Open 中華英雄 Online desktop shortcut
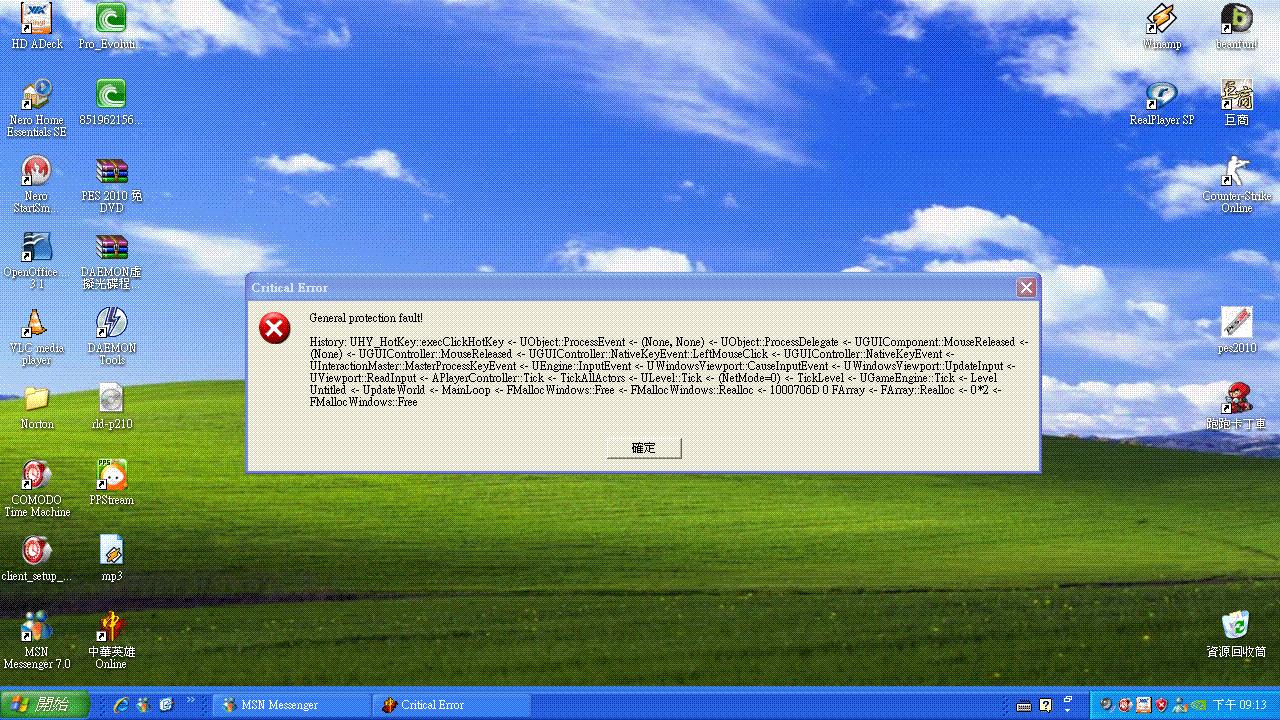 click(x=111, y=641)
